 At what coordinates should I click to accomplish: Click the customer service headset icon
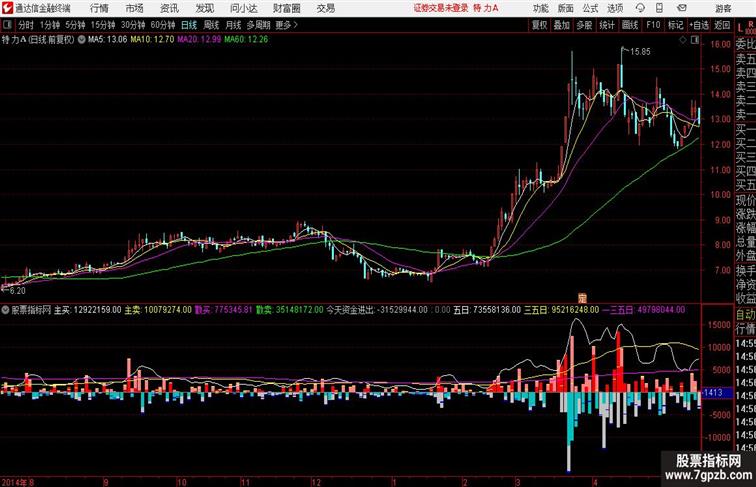click(640, 8)
